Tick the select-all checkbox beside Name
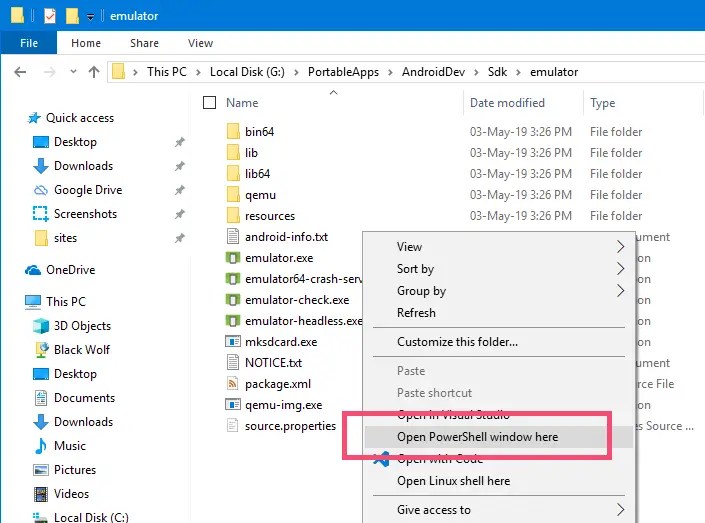Screen dimensions: 705x523 coord(210,103)
